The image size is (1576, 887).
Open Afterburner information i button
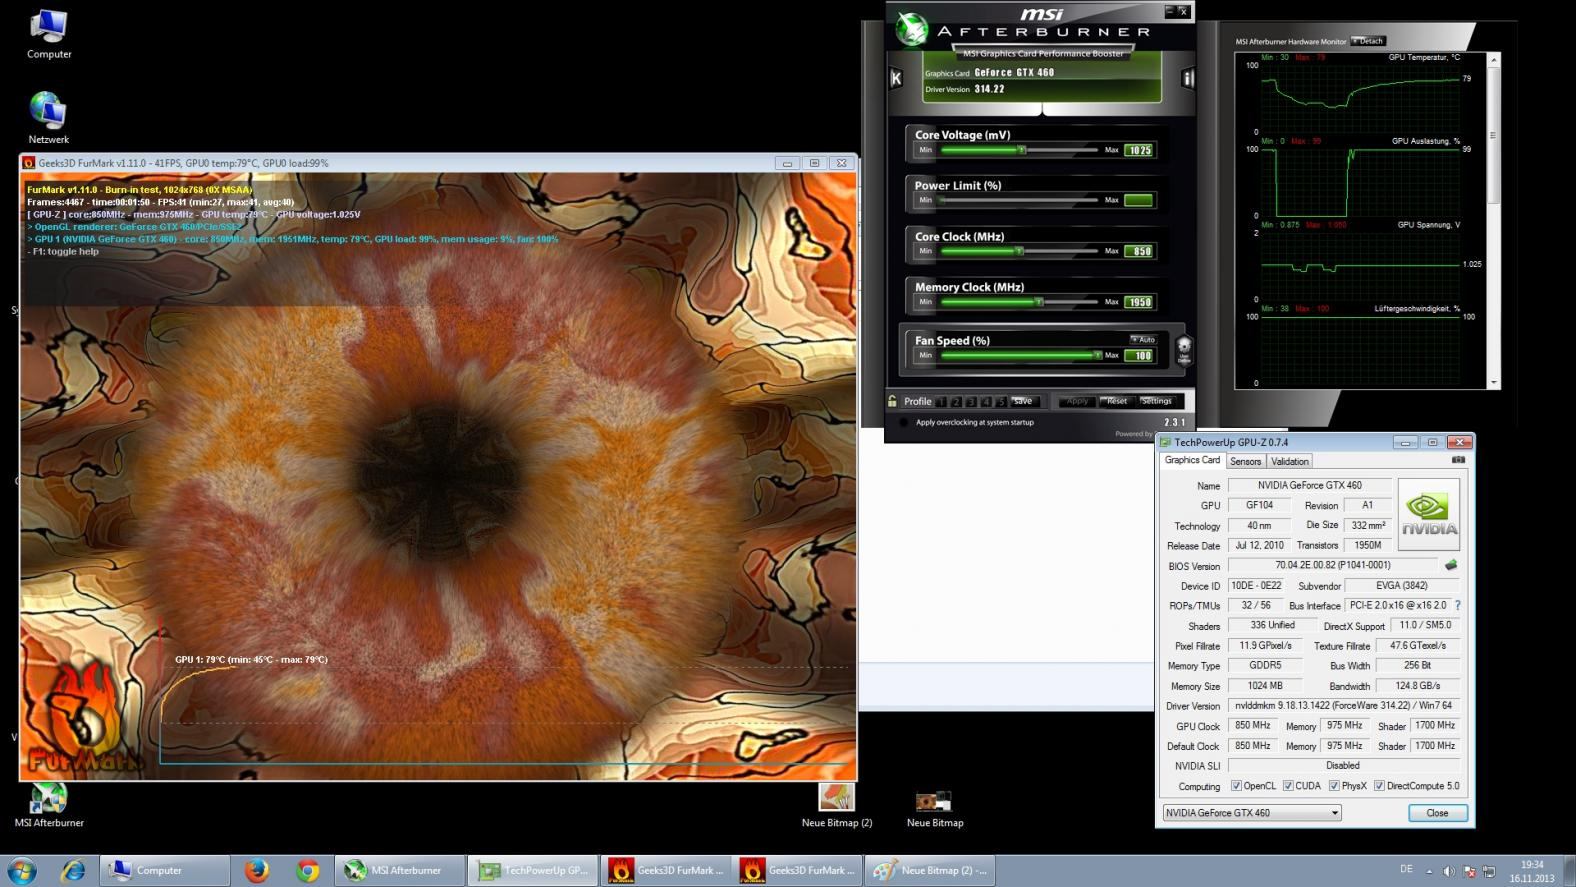(1188, 78)
